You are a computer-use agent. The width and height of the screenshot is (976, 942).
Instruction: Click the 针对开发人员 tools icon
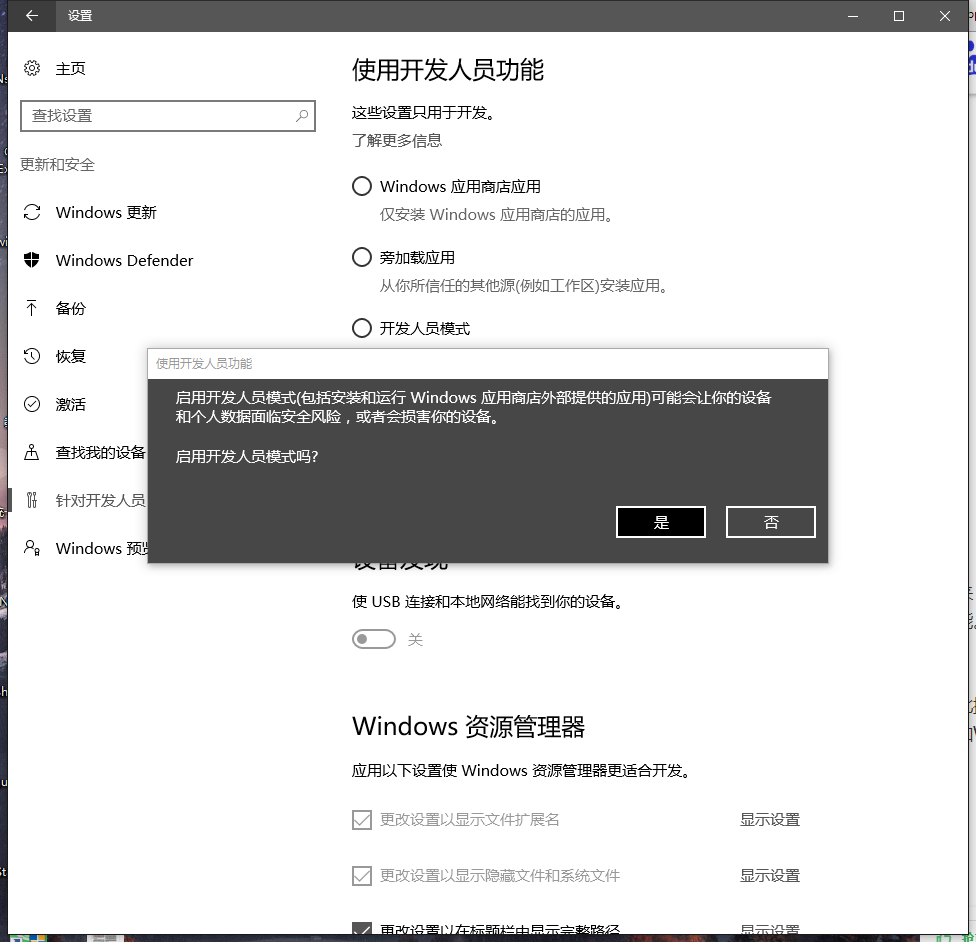(x=32, y=500)
